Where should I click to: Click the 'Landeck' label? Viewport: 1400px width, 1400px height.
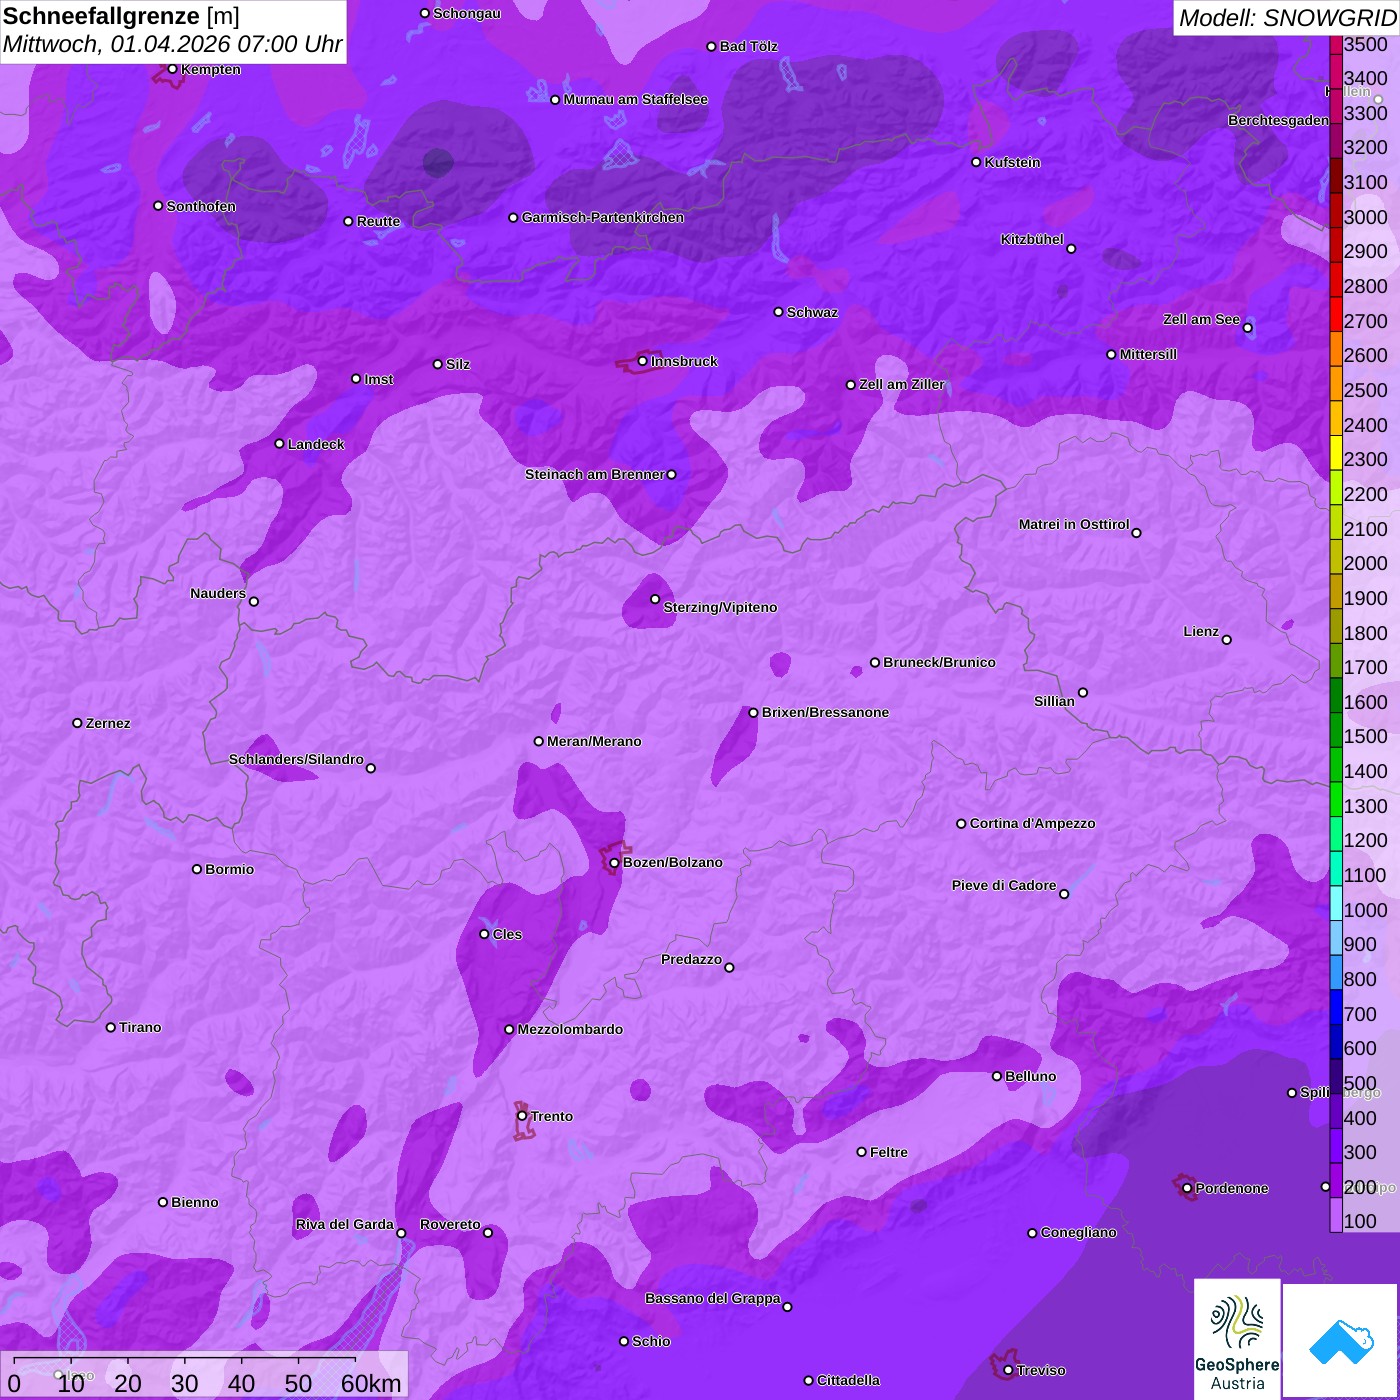coord(316,444)
